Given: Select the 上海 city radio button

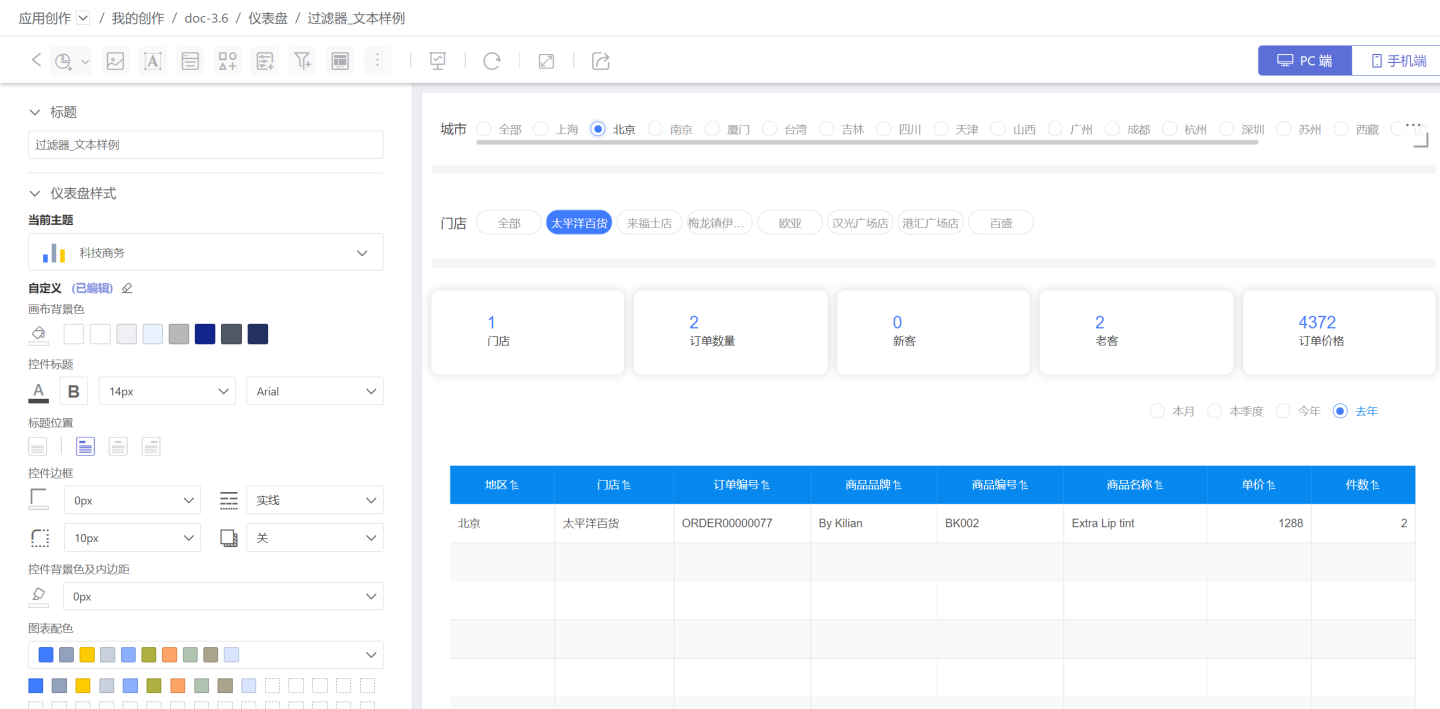Looking at the screenshot, I should click(541, 129).
